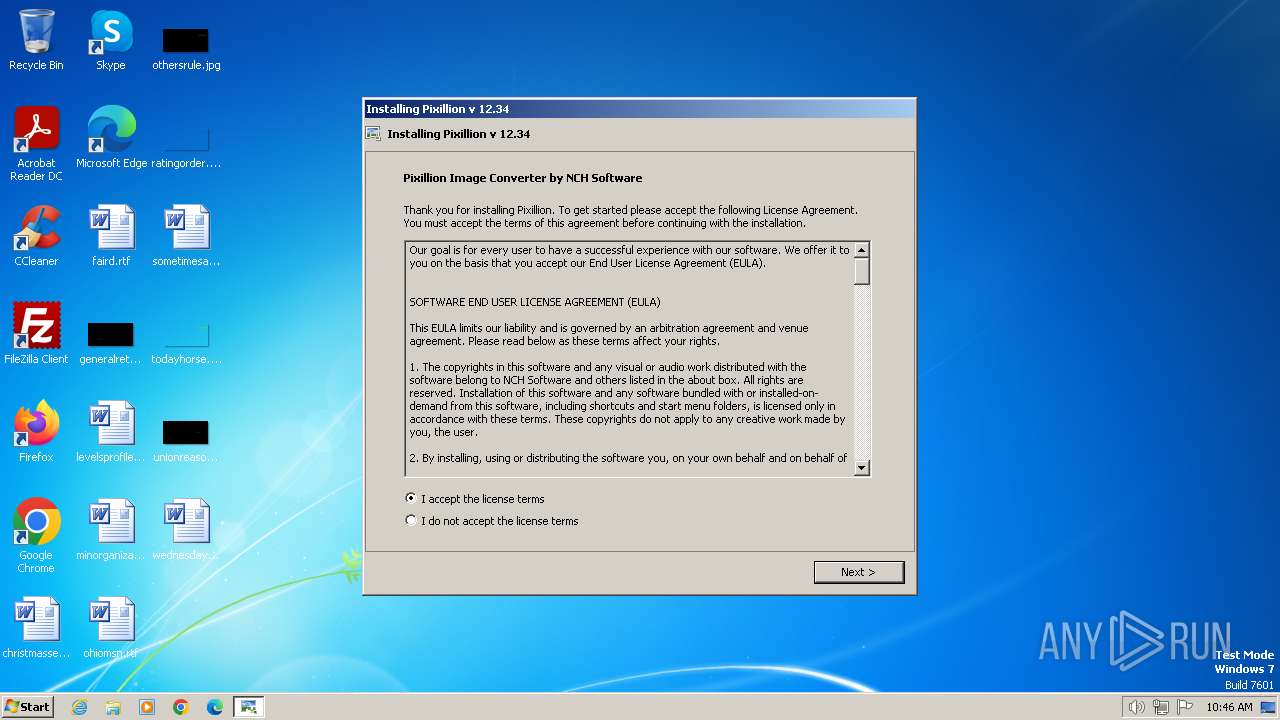Select sometimesa... Word document on desktop
Screen dimensions: 1280x720
pos(186,236)
